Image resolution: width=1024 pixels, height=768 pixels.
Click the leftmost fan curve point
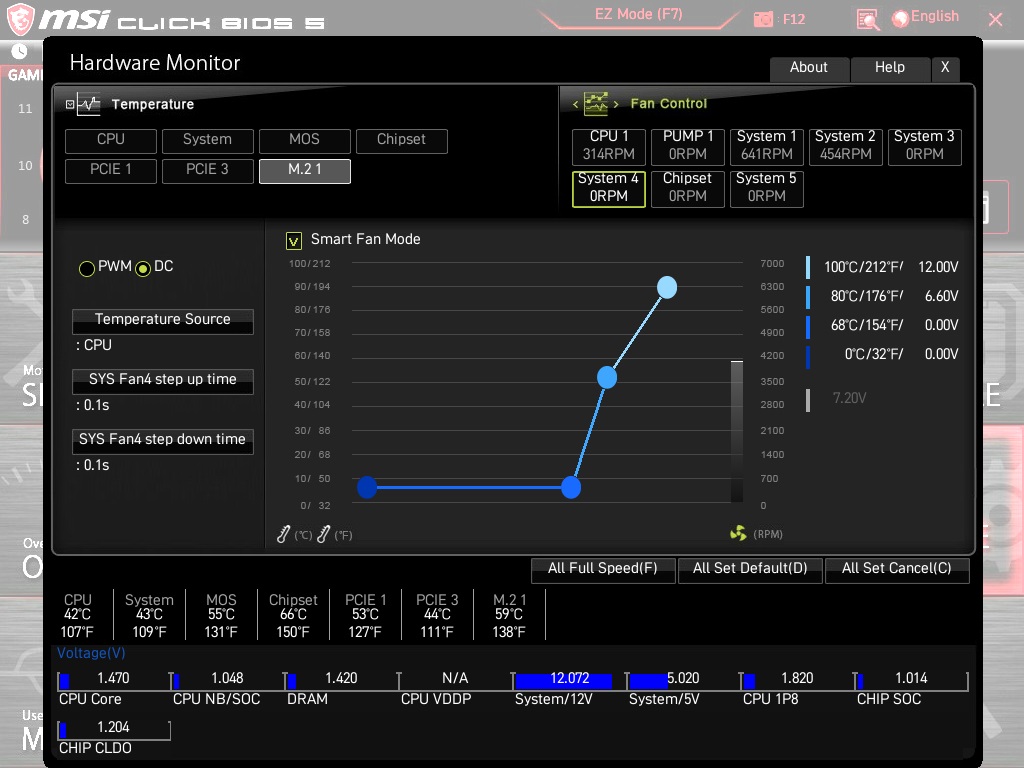click(367, 487)
